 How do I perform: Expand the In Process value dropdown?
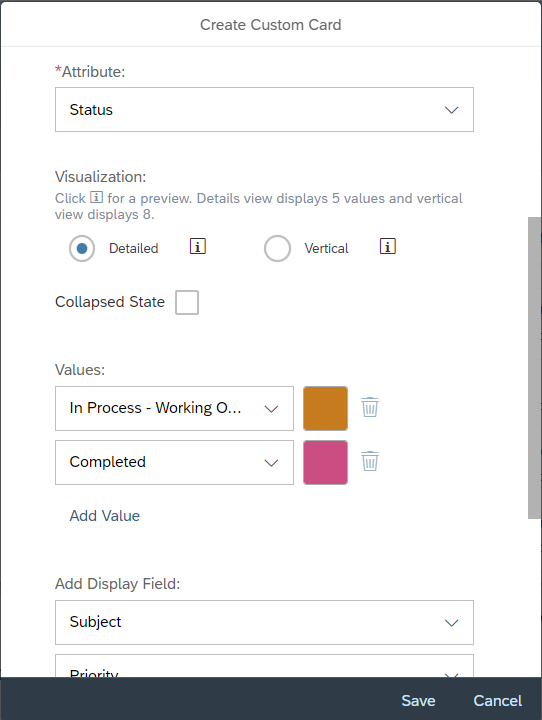coord(174,408)
